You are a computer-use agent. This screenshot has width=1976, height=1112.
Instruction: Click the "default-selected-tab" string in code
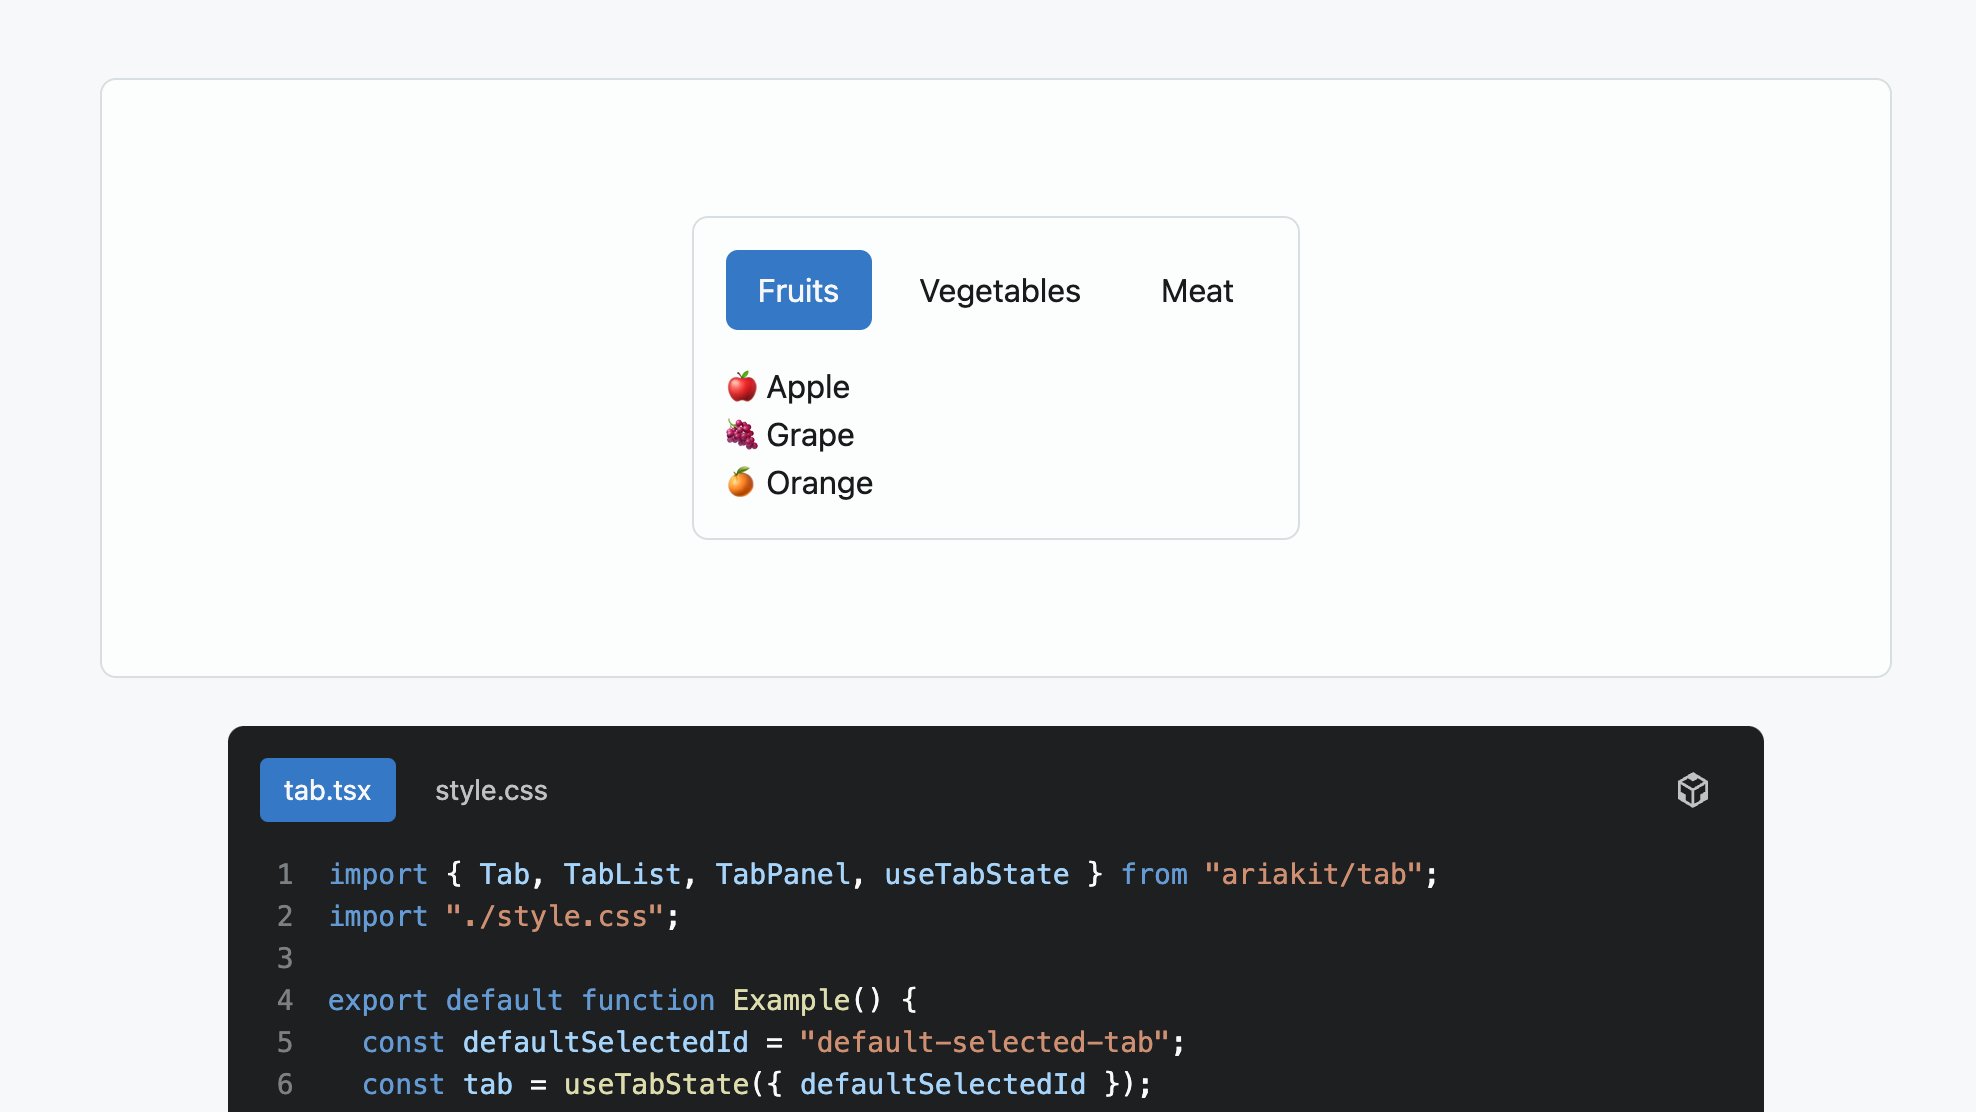click(x=984, y=1042)
